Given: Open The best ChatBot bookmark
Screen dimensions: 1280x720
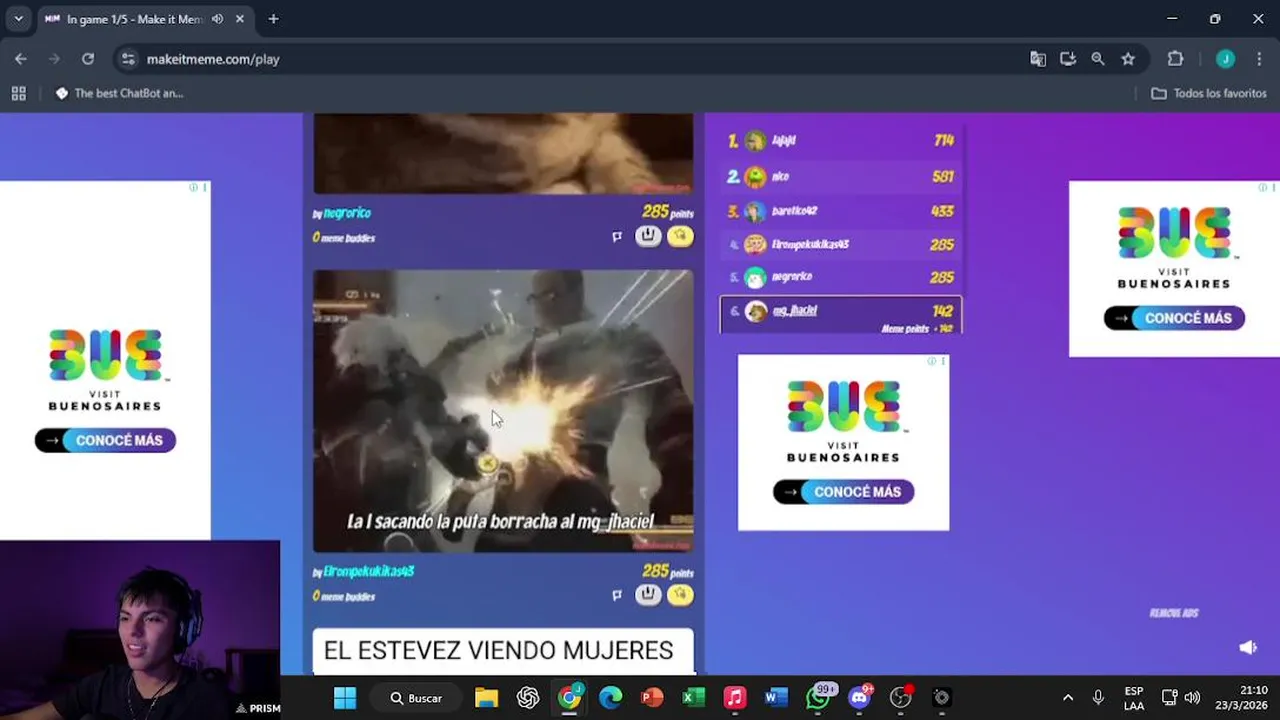Looking at the screenshot, I should [x=119, y=93].
